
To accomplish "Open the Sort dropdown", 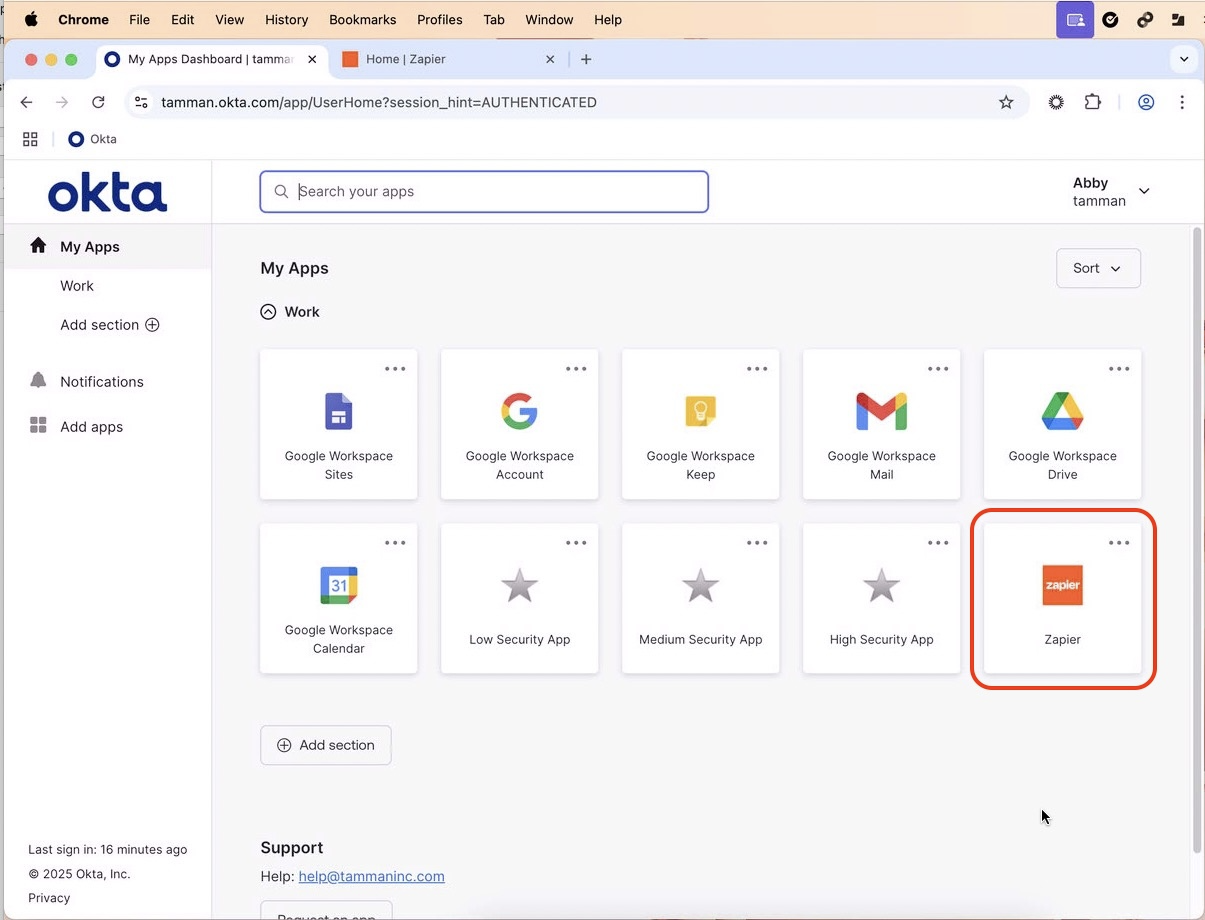I will coord(1098,268).
